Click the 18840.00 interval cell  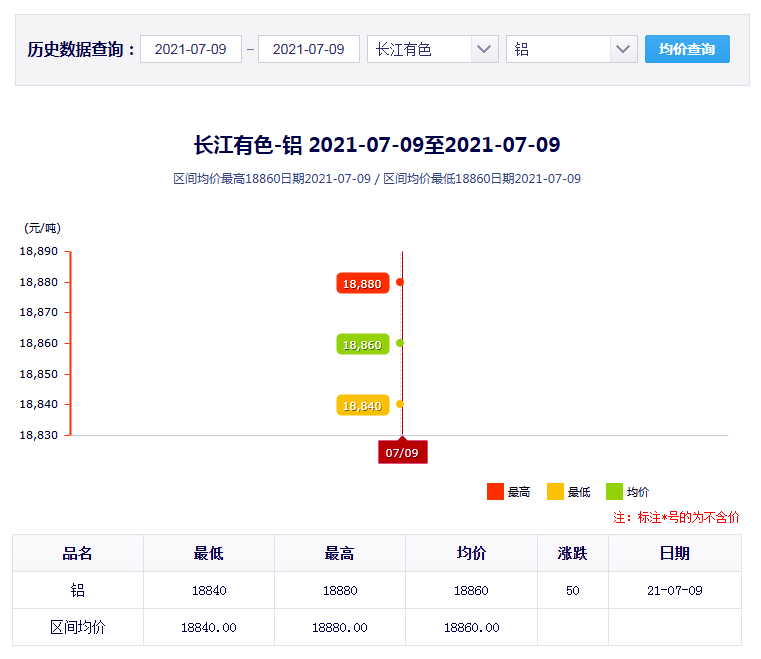[x=209, y=627]
